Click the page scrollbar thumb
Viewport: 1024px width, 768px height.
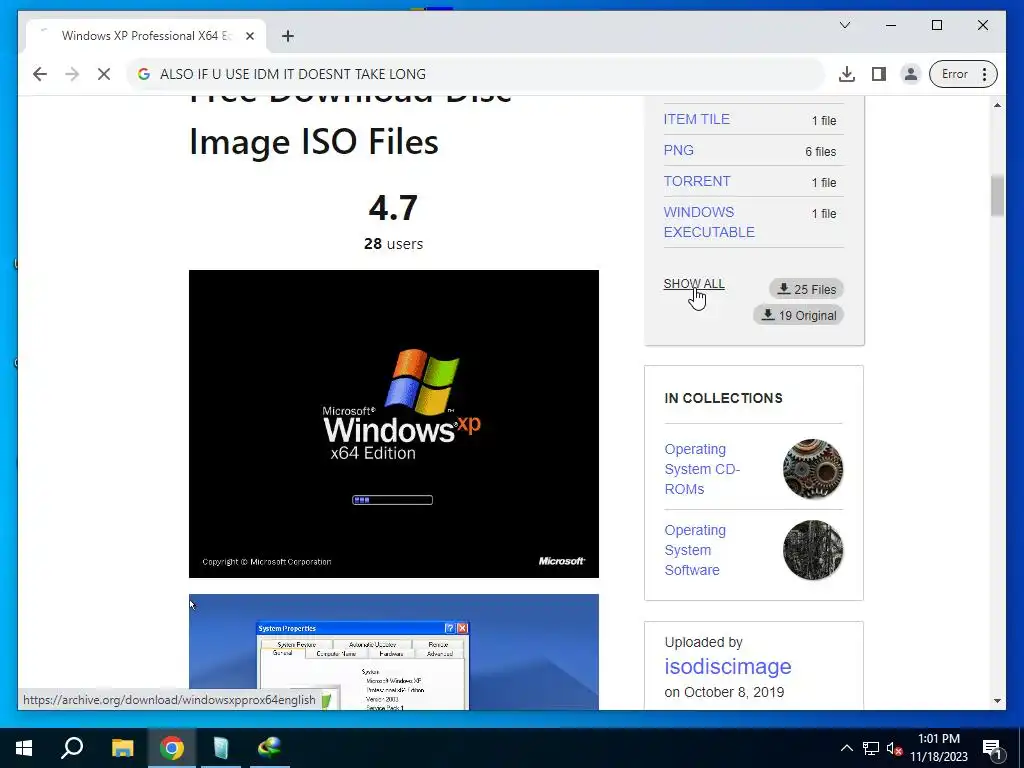tap(997, 196)
